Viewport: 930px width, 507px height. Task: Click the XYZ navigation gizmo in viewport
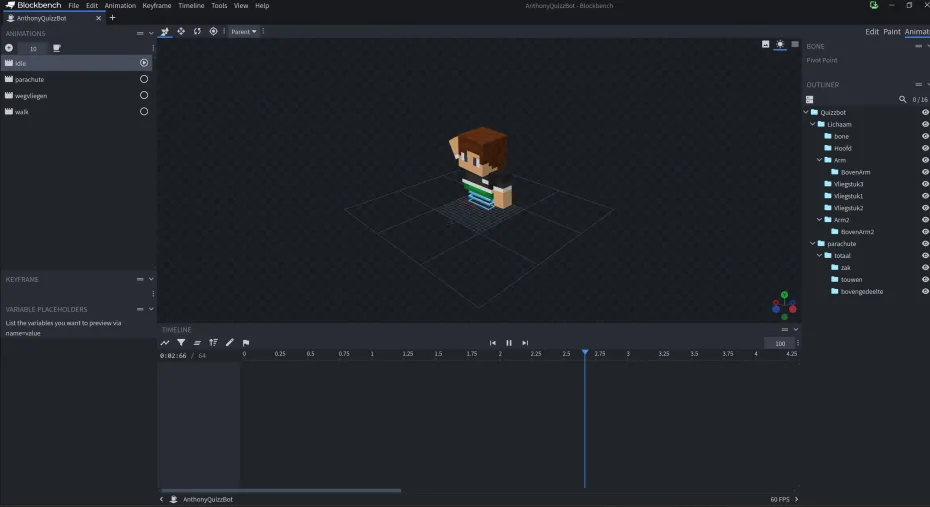[x=784, y=305]
